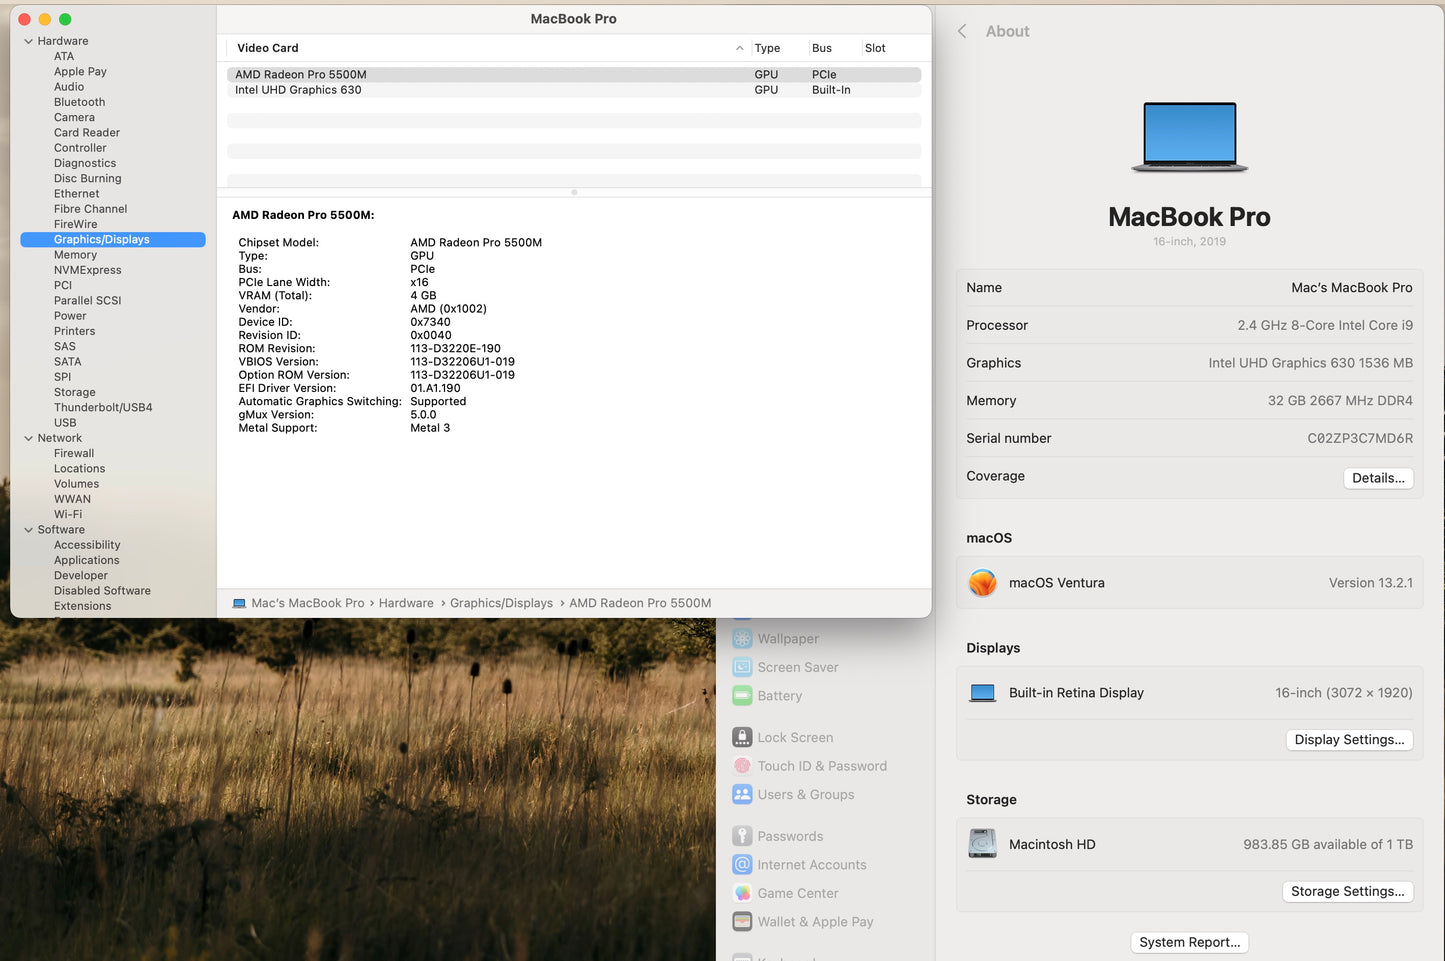Screen dimensions: 1445x961
Task: Open the Screen Saver icon
Action: (x=742, y=667)
